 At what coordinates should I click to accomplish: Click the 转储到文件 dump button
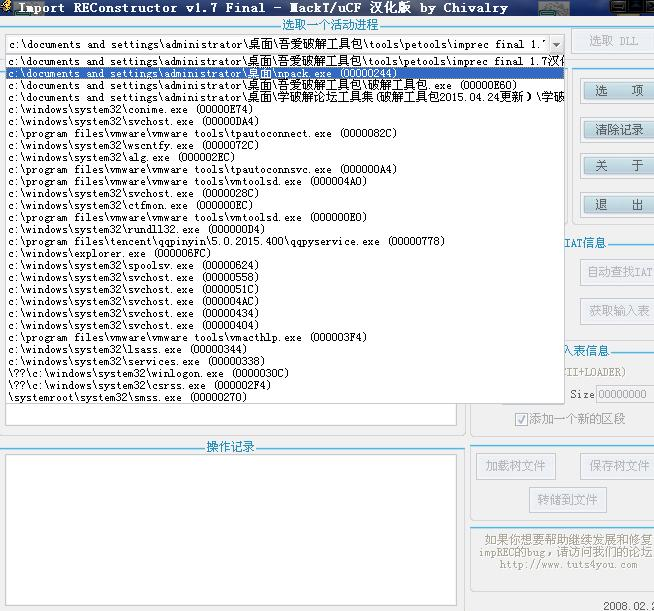[568, 500]
